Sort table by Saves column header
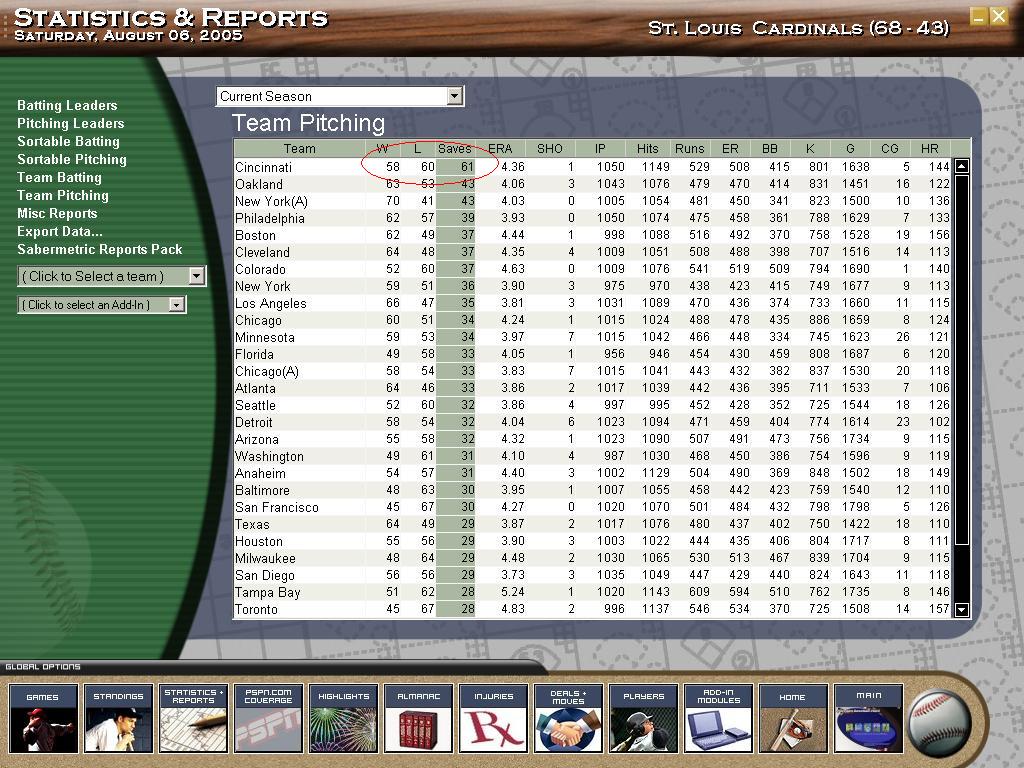1024x768 pixels. tap(455, 148)
